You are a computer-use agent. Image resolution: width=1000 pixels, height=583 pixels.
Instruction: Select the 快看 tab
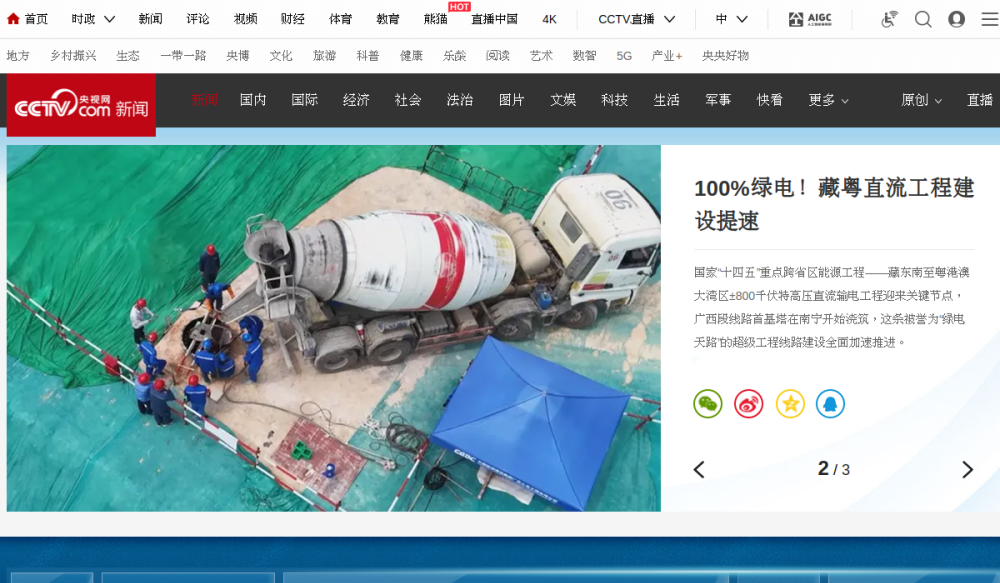[x=770, y=100]
